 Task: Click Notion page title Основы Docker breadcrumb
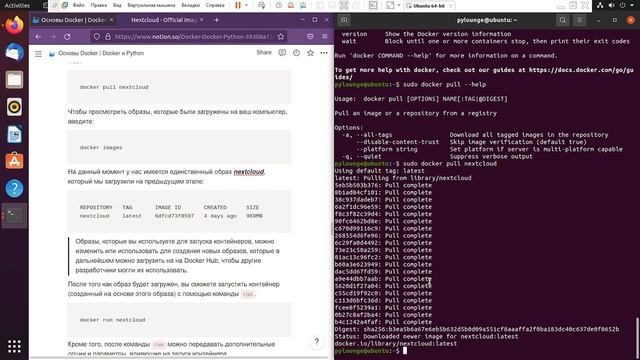pos(101,53)
